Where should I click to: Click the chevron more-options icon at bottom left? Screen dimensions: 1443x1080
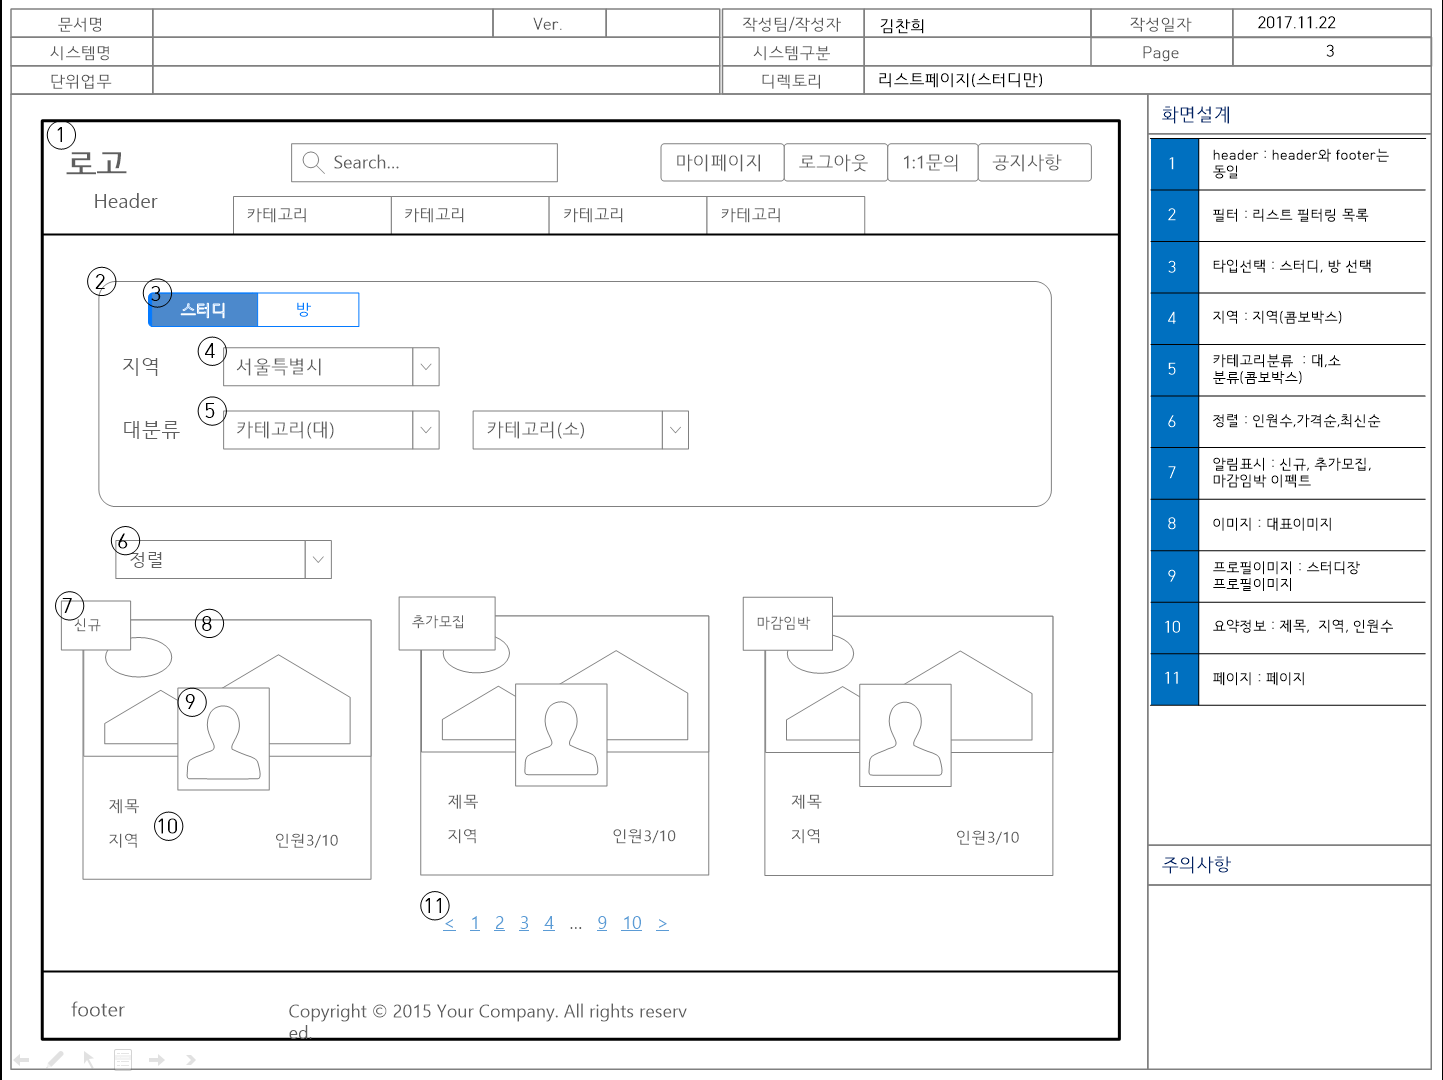(190, 1059)
